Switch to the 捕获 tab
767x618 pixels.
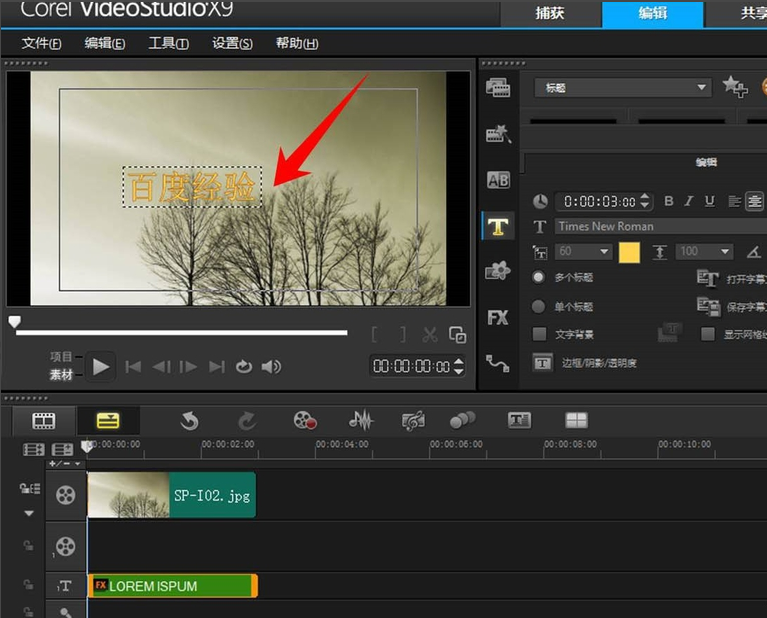click(550, 13)
